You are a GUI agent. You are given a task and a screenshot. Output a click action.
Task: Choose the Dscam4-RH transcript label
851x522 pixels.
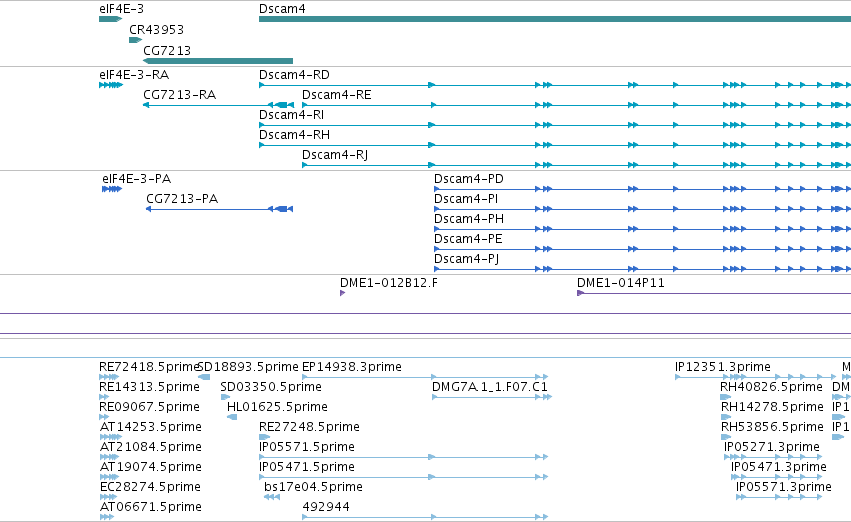pos(294,135)
